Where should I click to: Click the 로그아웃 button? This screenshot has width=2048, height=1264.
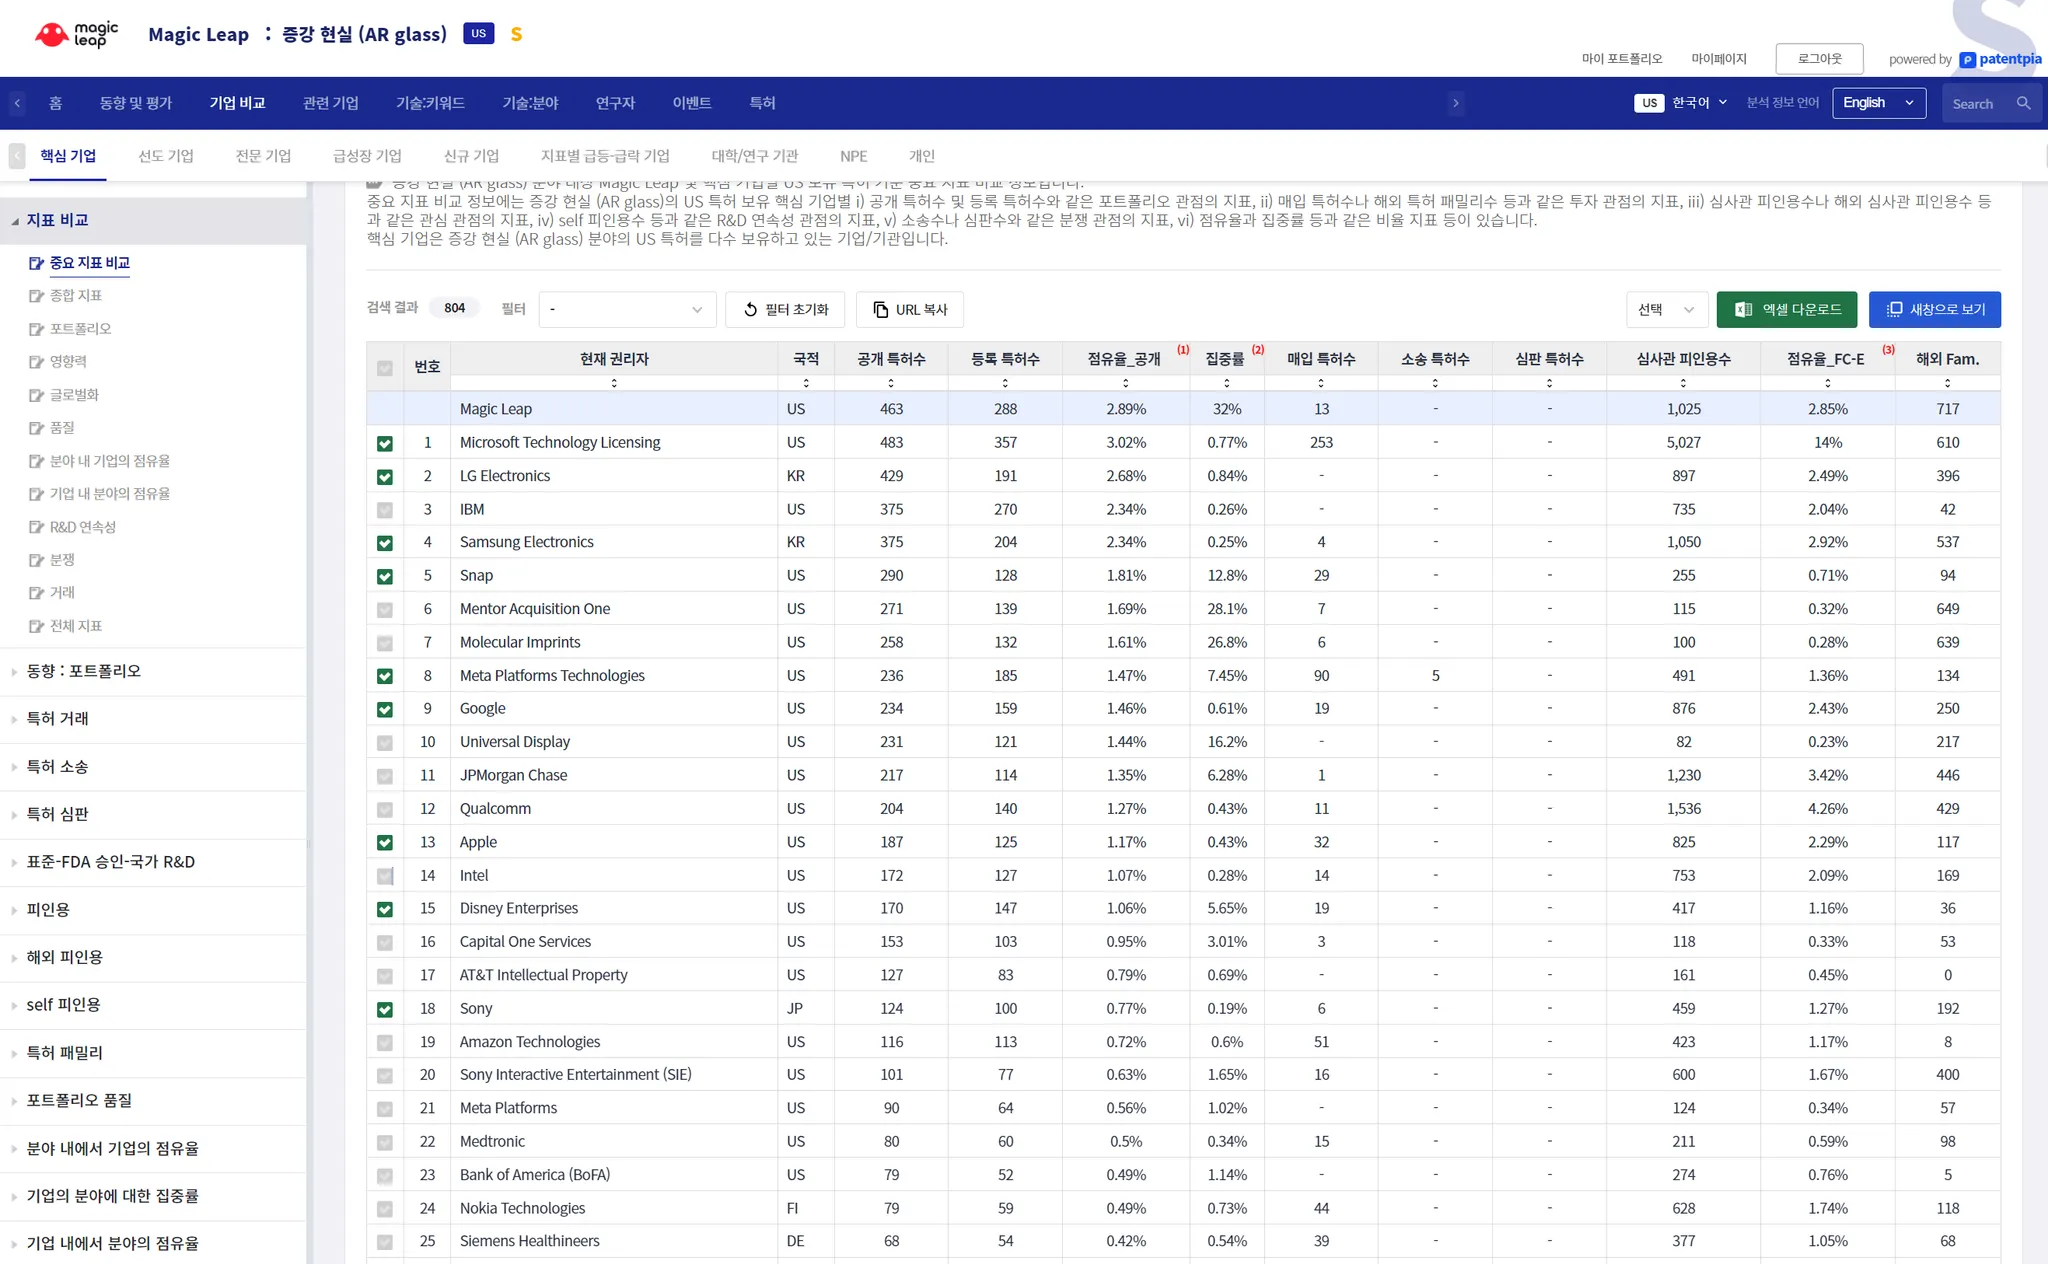coord(1818,59)
